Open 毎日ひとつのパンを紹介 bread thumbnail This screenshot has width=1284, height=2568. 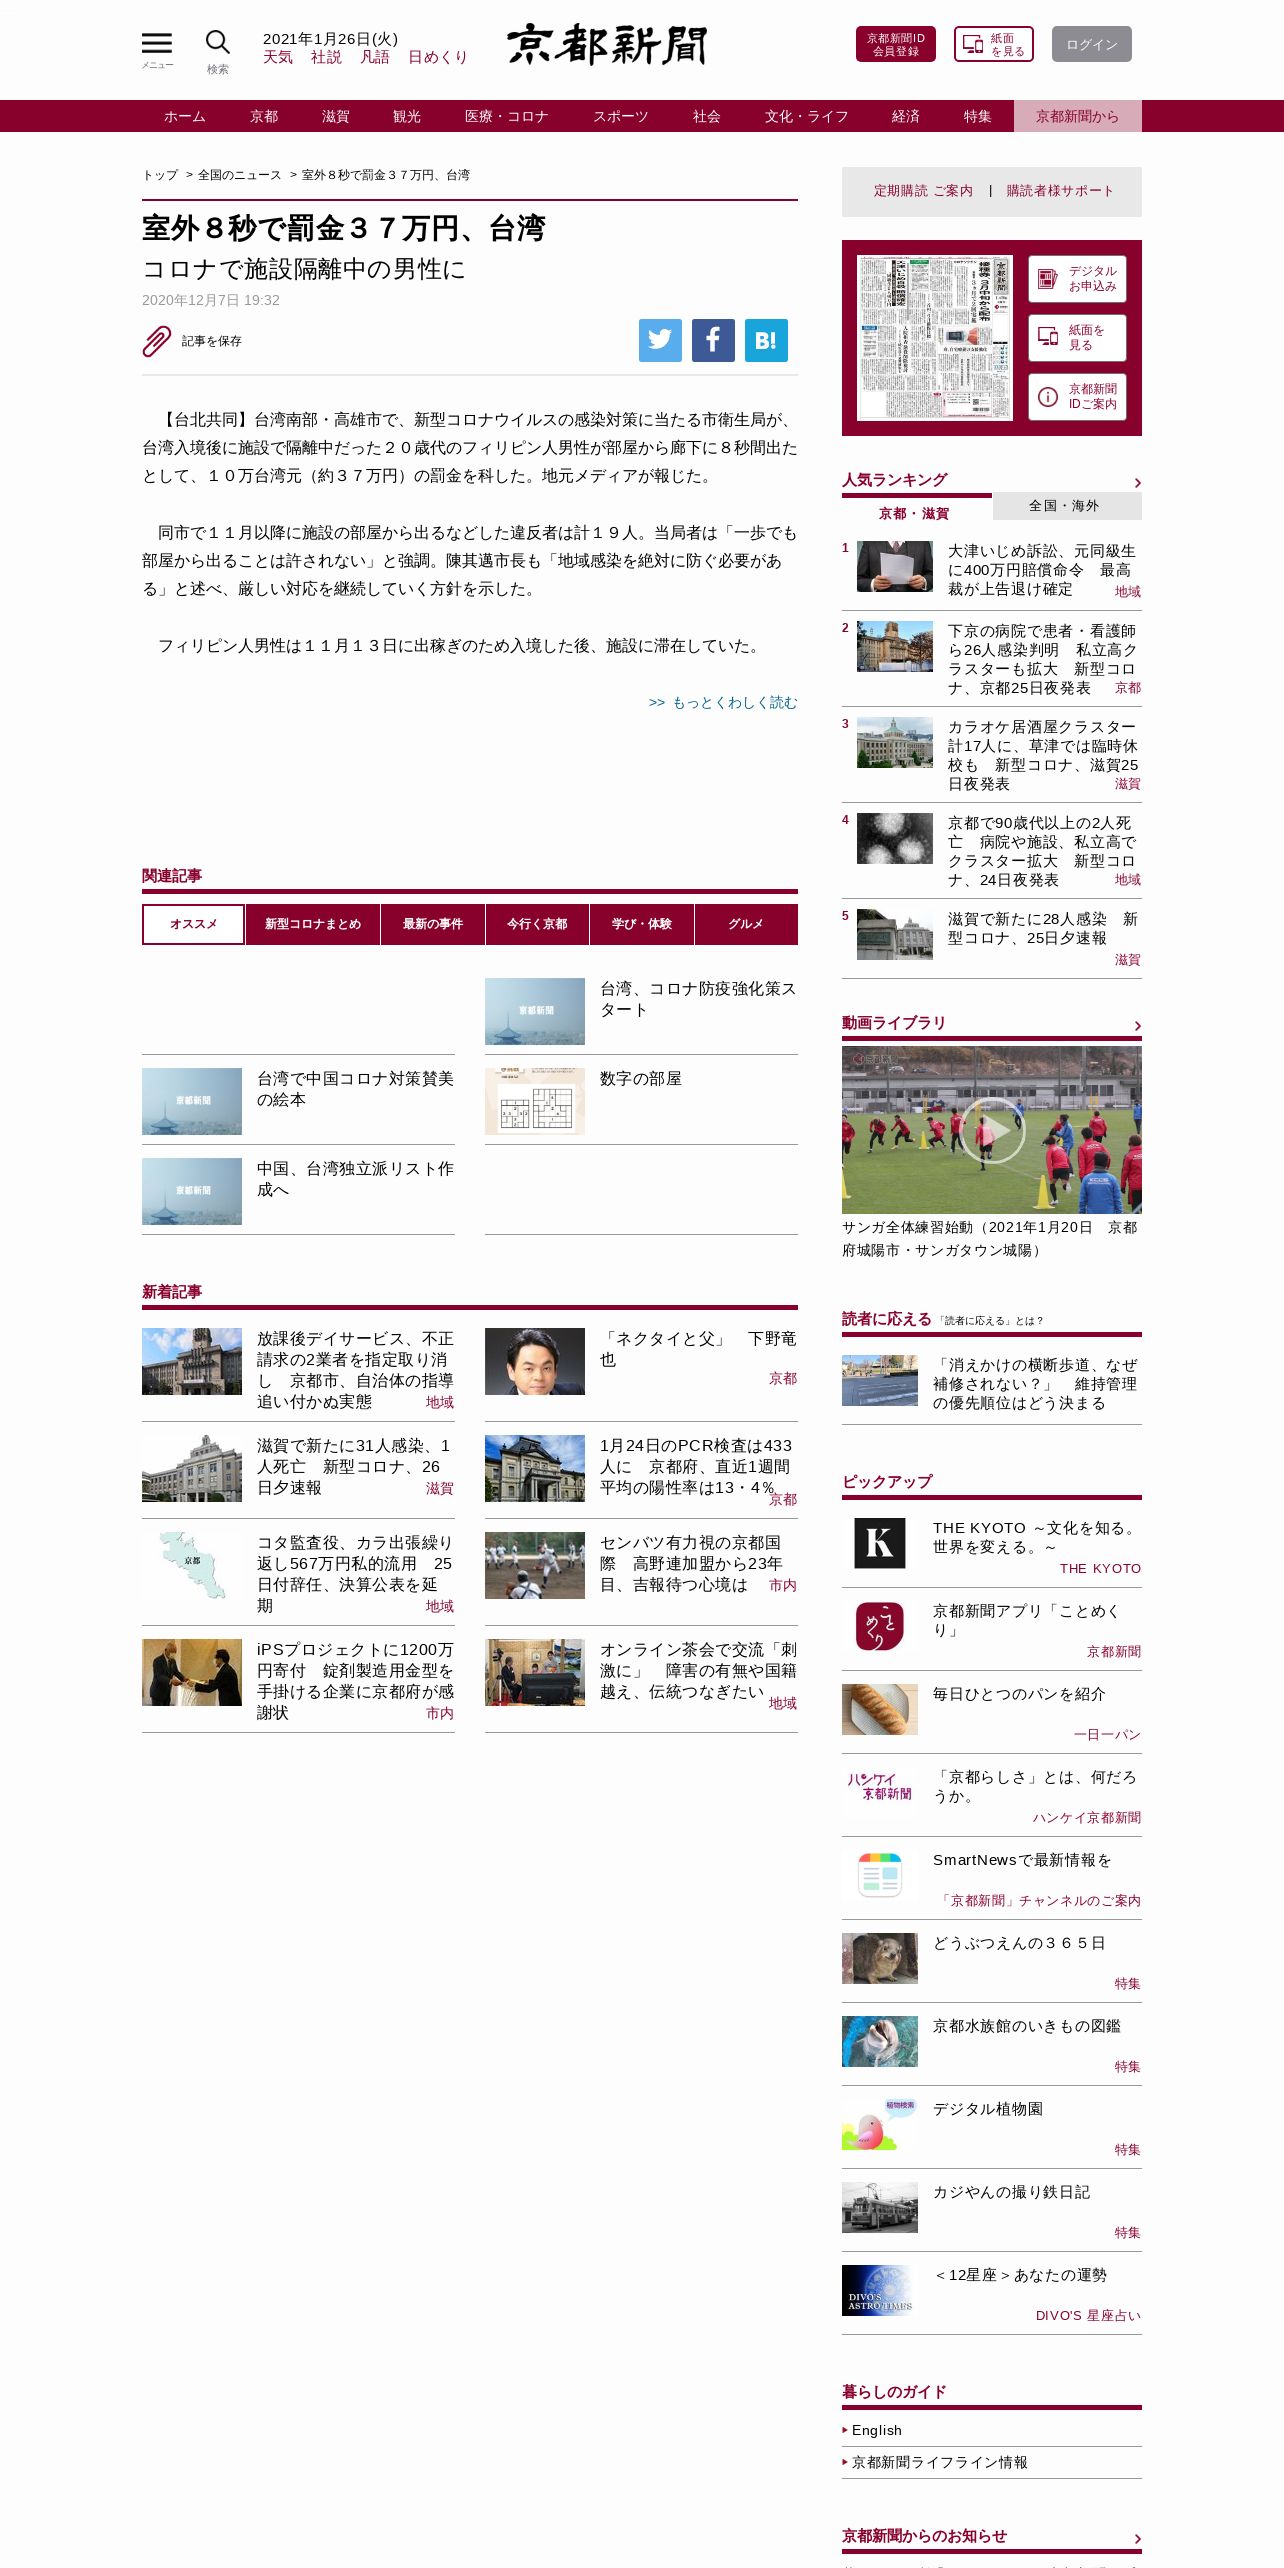(880, 1709)
